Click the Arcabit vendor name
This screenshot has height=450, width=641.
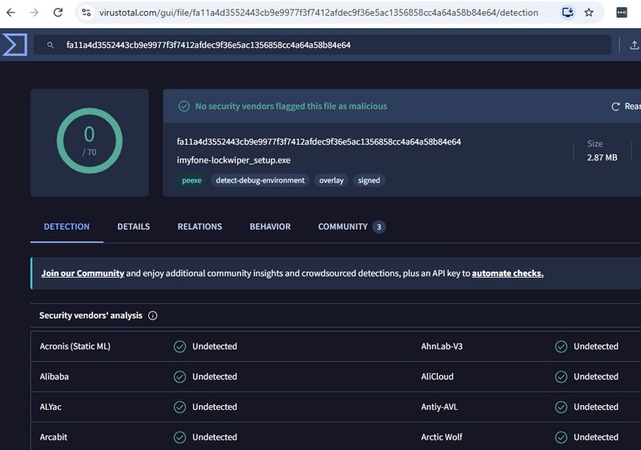(x=54, y=437)
